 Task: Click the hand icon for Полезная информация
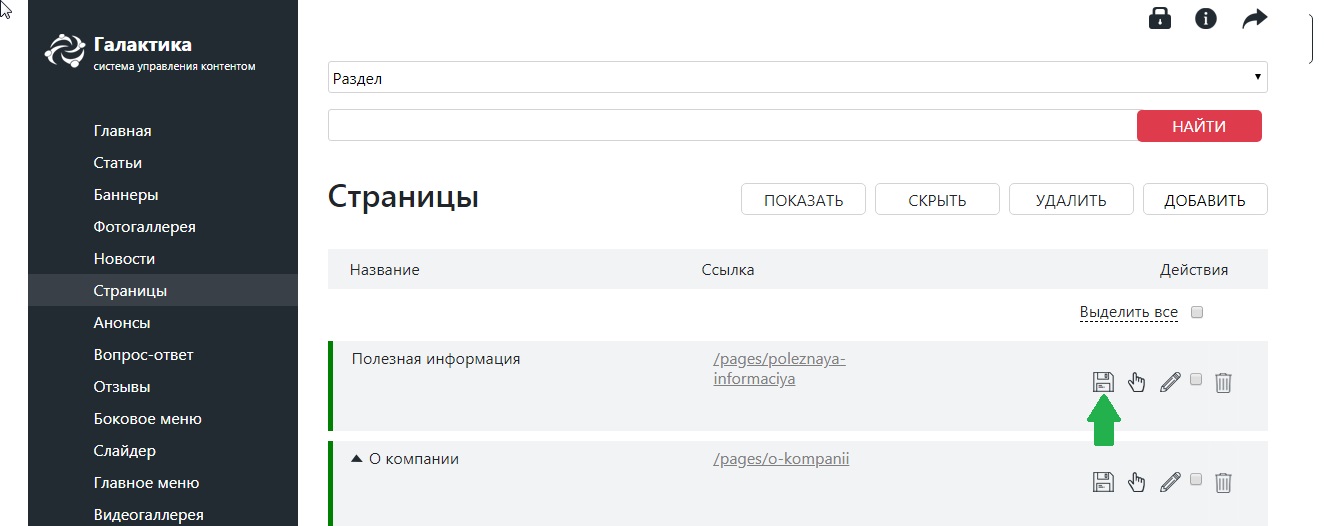[x=1136, y=382]
